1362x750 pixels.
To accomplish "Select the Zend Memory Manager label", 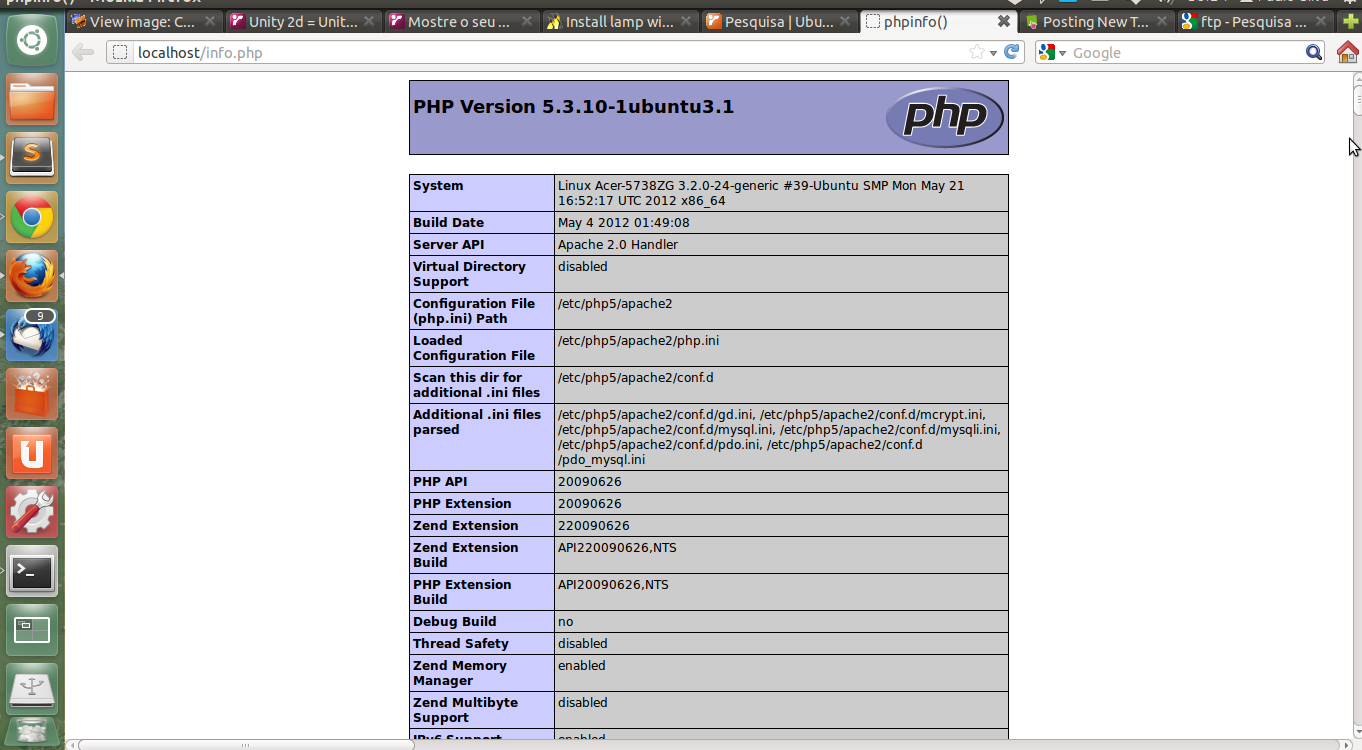I will coord(460,673).
